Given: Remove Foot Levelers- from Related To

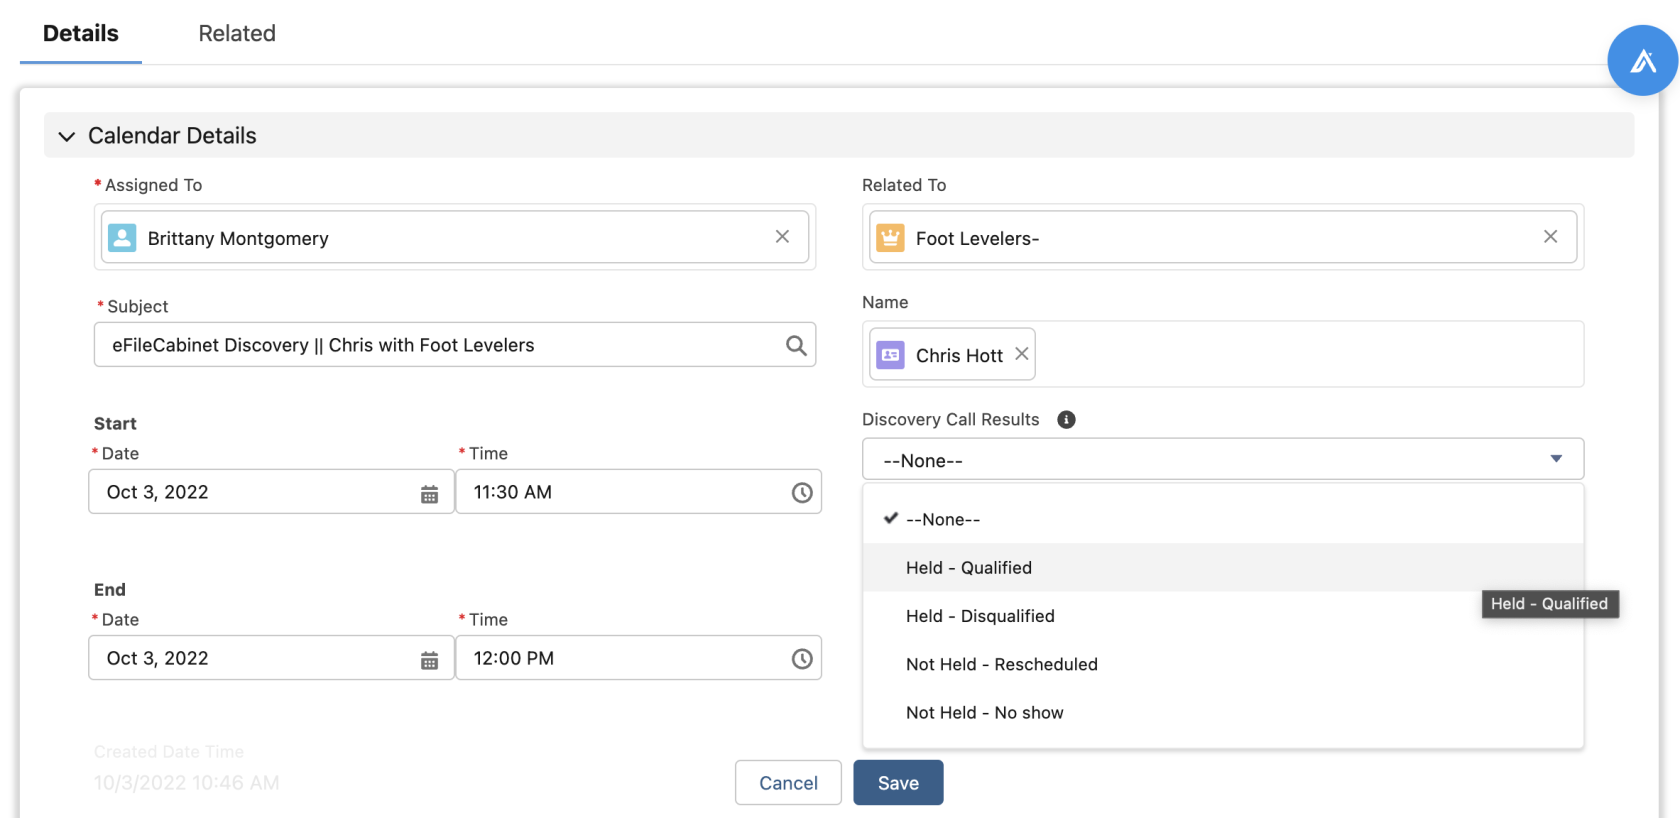Looking at the screenshot, I should coord(1550,237).
